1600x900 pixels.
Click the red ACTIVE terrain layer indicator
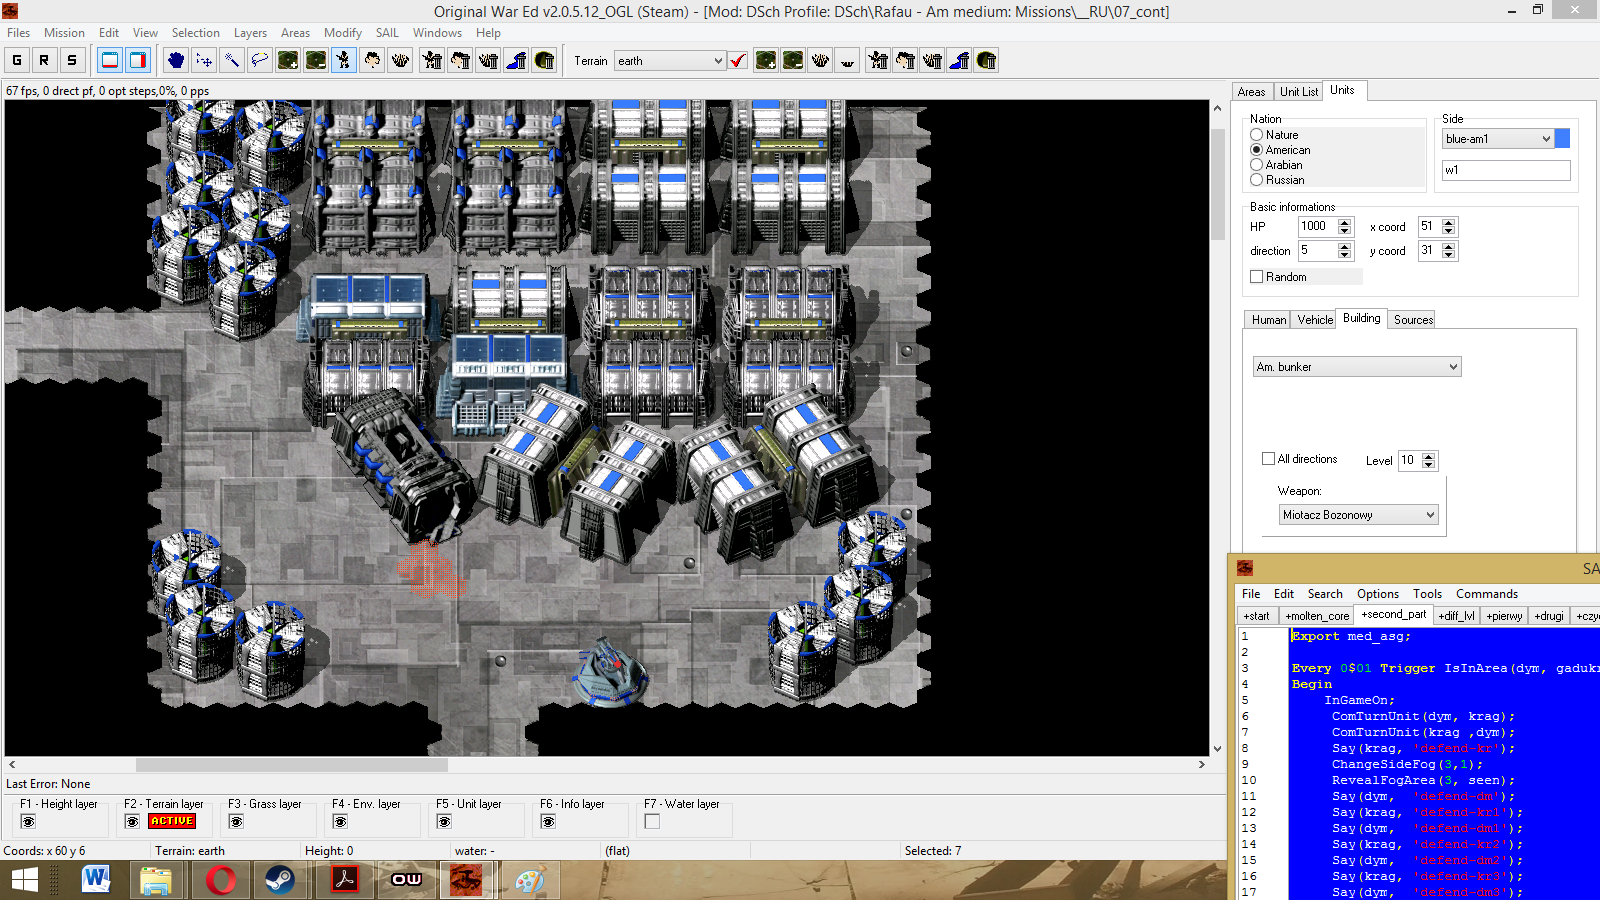point(172,821)
